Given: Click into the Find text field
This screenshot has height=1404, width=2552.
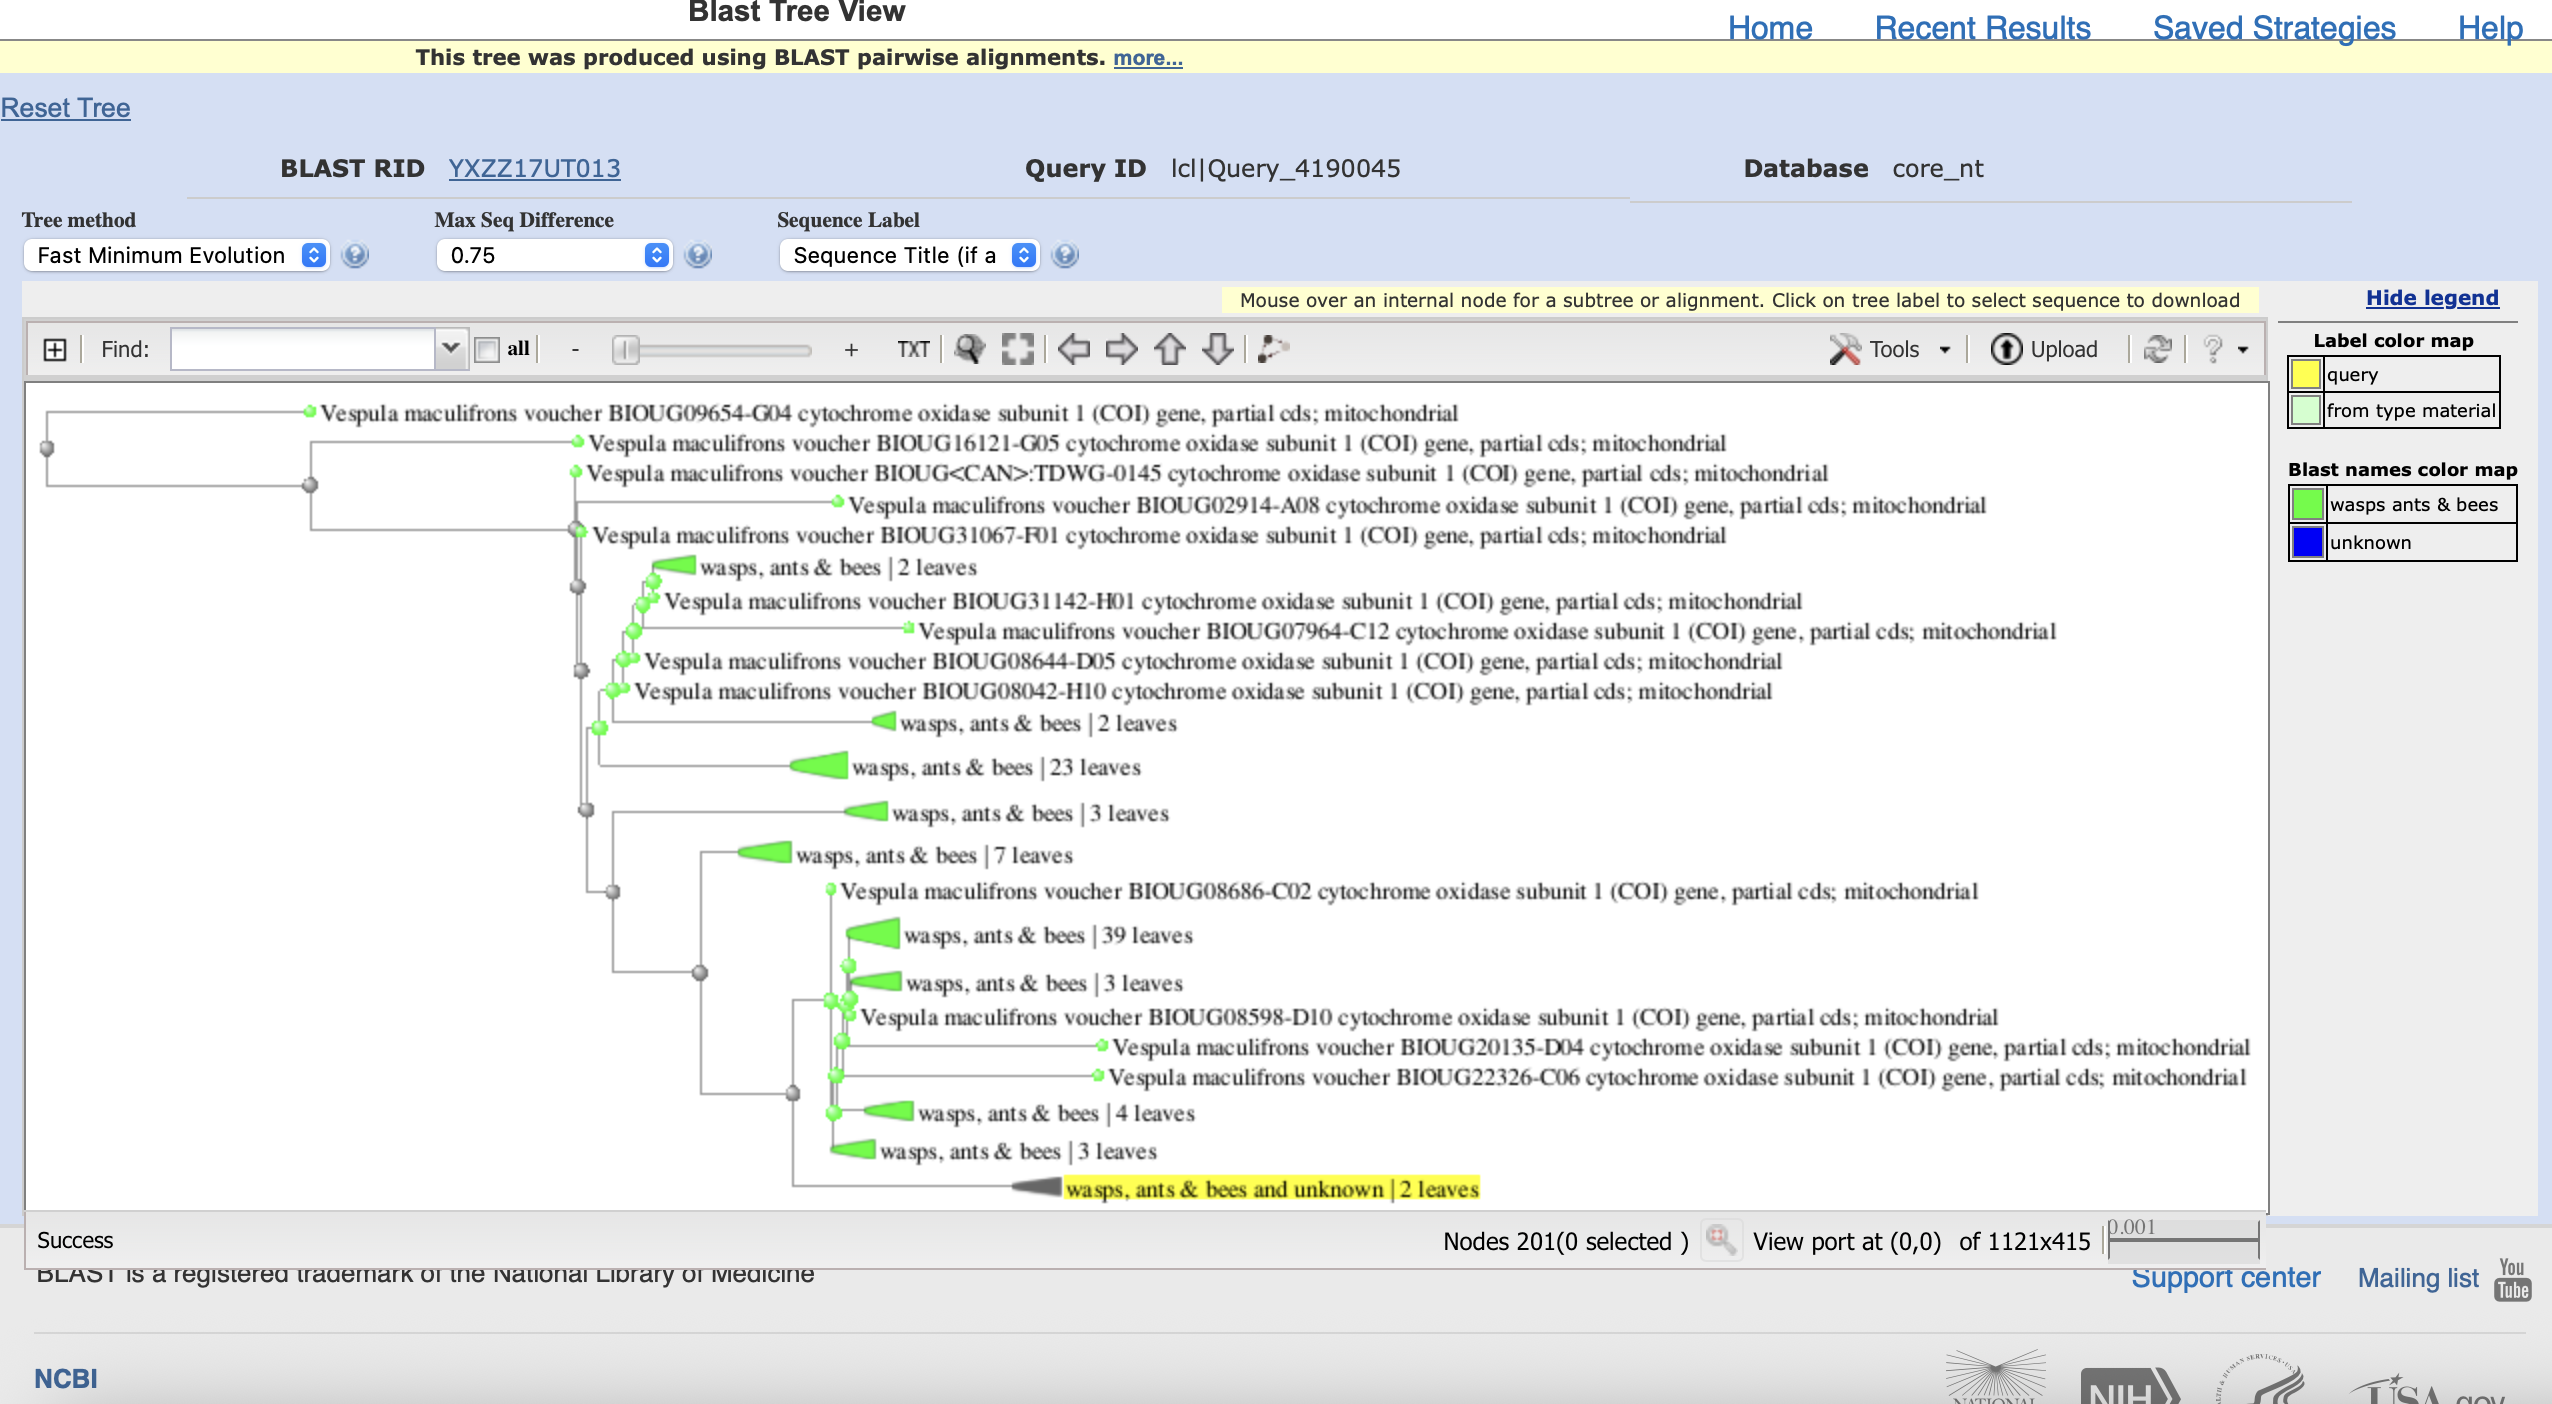Looking at the screenshot, I should (302, 349).
